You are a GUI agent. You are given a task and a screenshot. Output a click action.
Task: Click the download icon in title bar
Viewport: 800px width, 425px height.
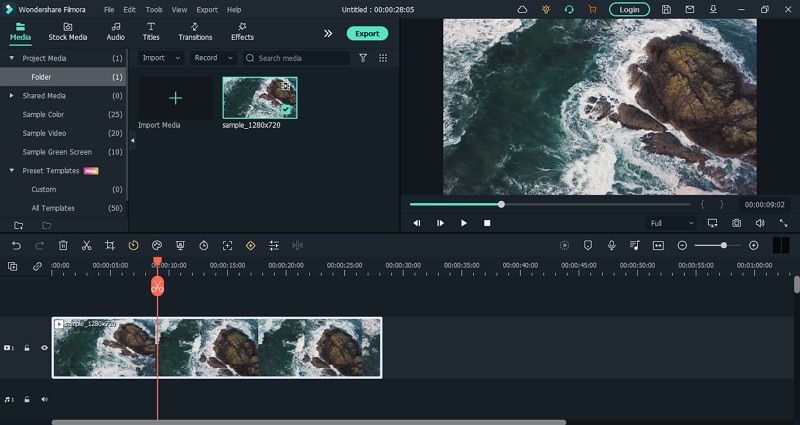(x=713, y=9)
